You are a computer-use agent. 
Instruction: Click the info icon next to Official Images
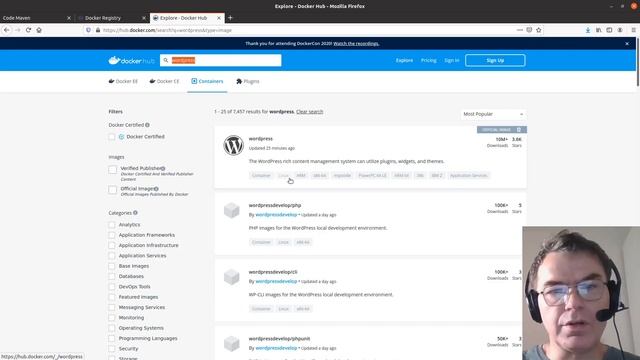pos(156,189)
